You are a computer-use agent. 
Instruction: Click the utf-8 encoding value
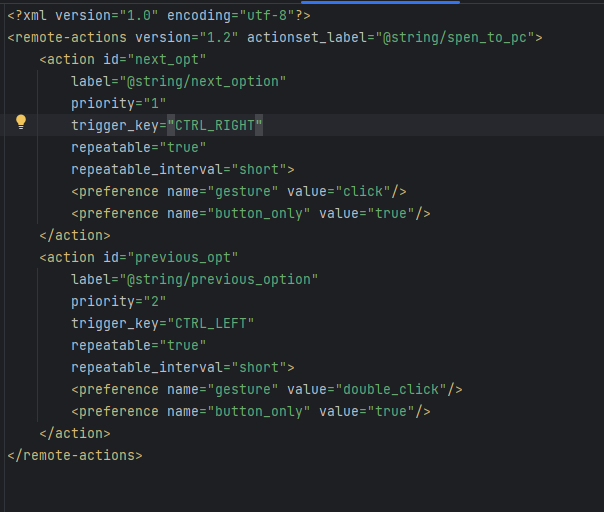tap(267, 15)
